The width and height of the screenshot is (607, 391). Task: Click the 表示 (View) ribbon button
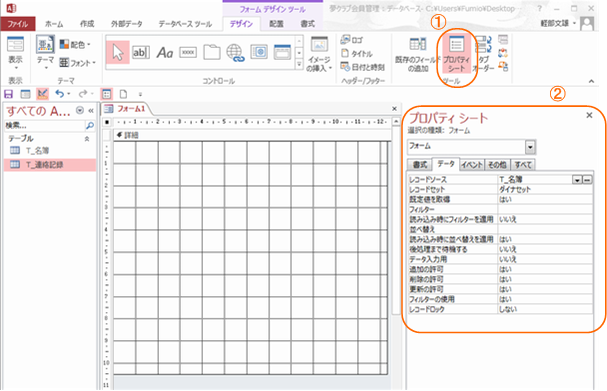point(15,53)
